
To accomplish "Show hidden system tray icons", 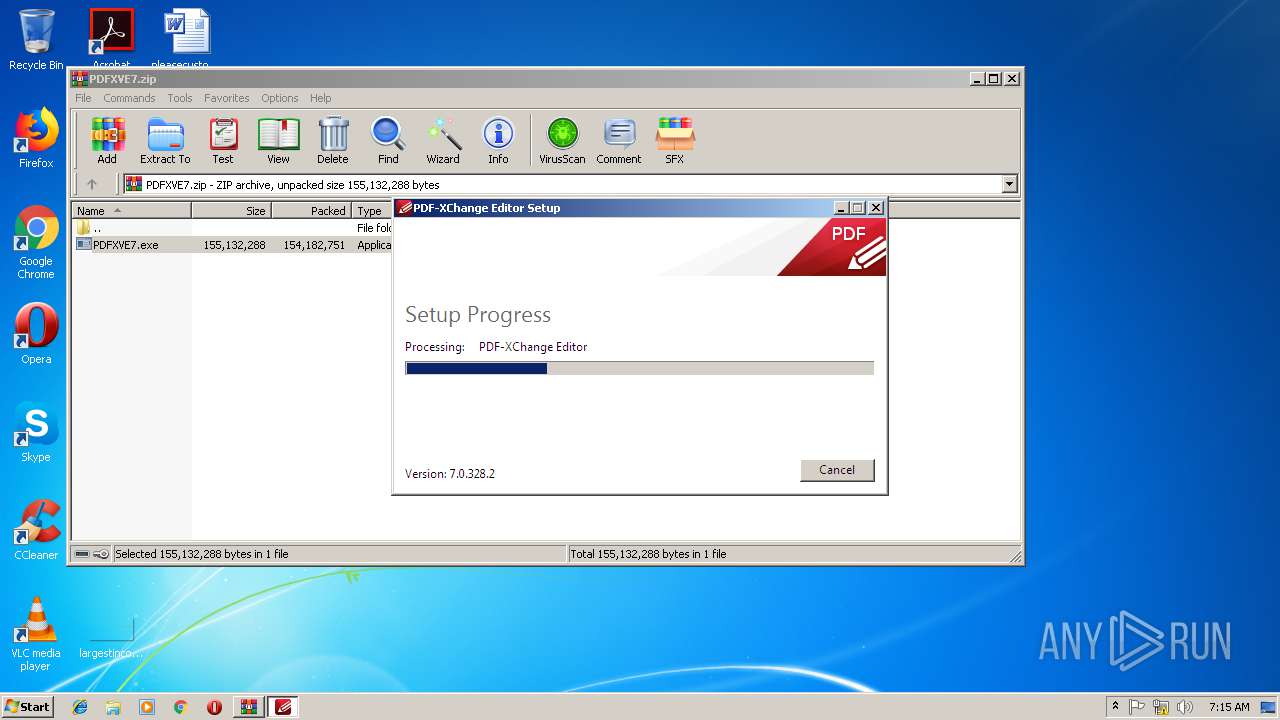I will click(1115, 707).
